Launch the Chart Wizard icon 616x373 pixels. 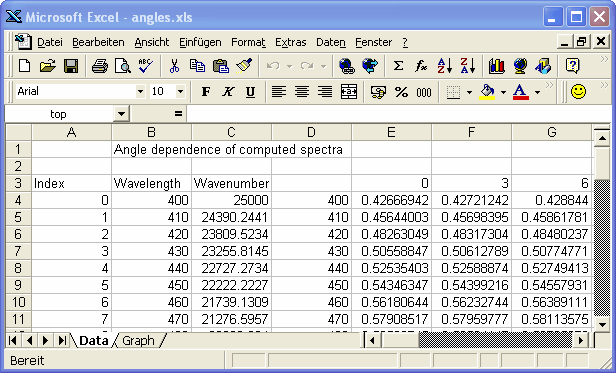(497, 66)
